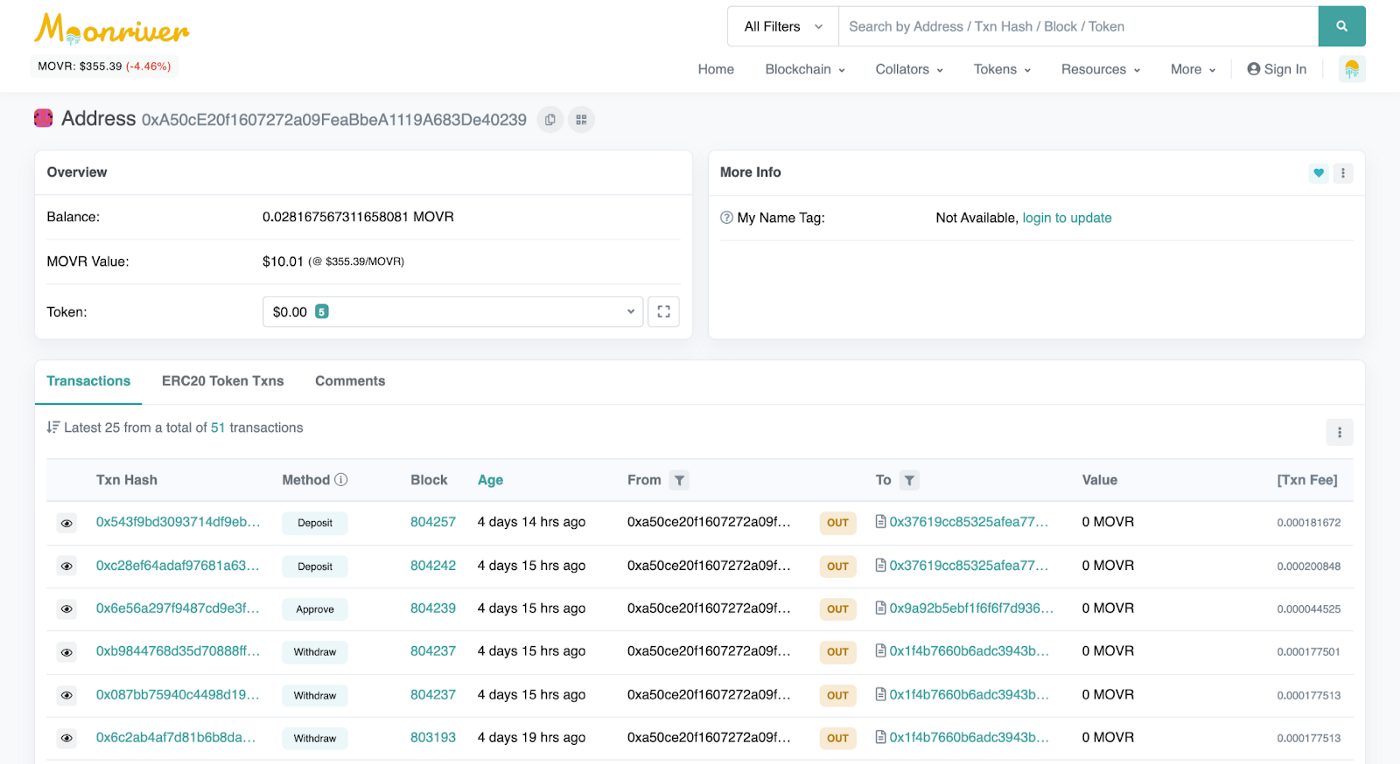Screen dimensions: 1400x764
Task: Open block 804239
Action: [x=433, y=608]
